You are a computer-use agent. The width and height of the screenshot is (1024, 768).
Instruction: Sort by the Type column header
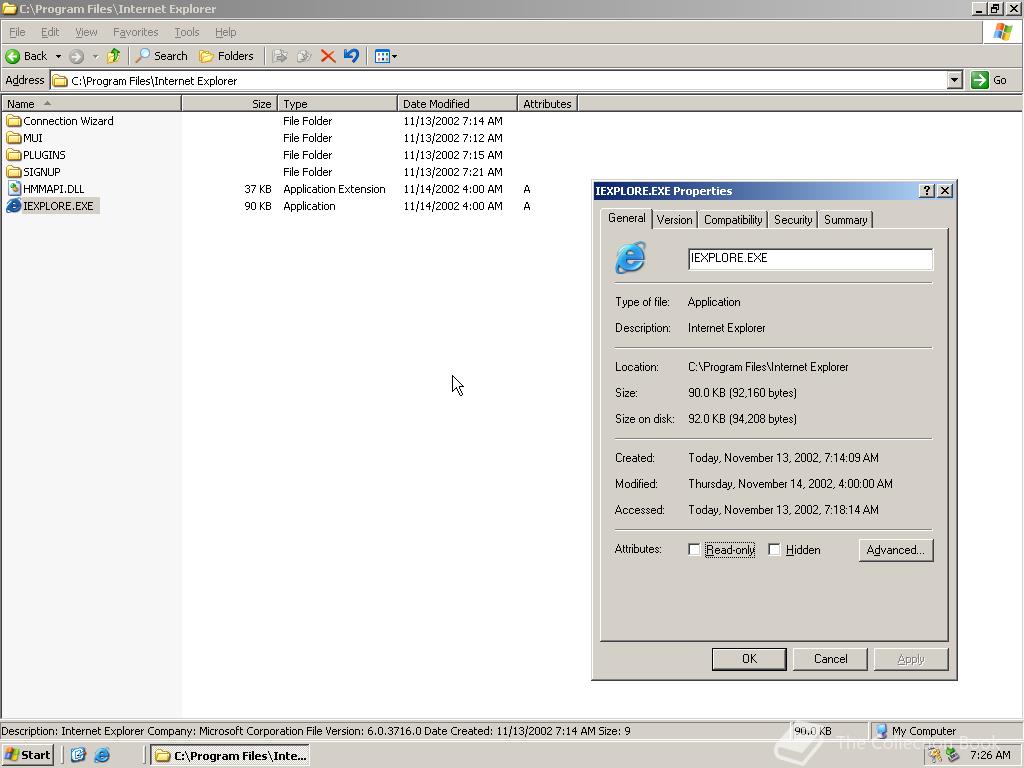[x=338, y=104]
